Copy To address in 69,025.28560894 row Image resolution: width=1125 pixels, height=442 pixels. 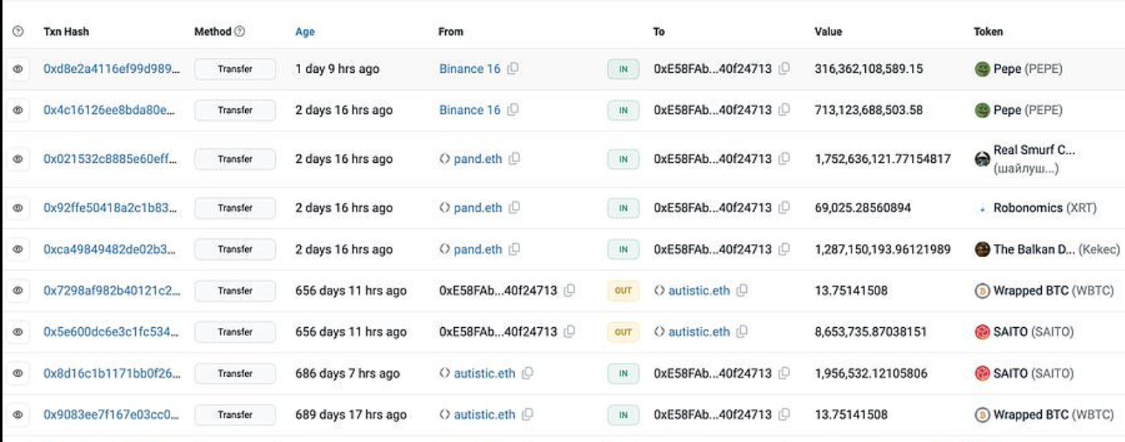pyautogui.click(x=784, y=208)
